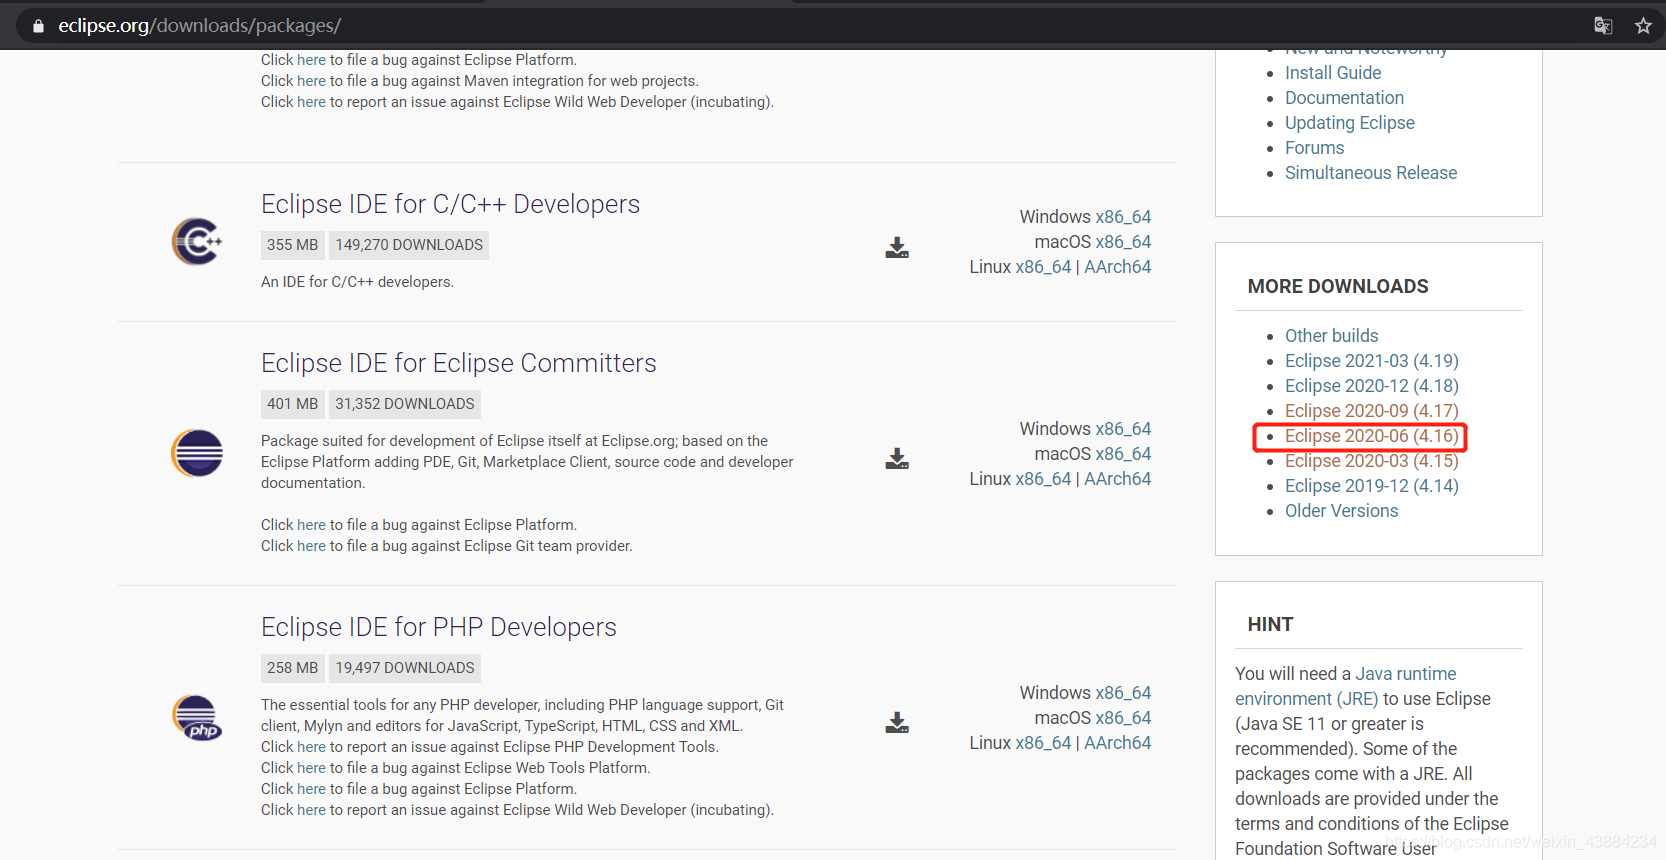This screenshot has width=1666, height=860.
Task: View site security info via lock icon
Action: (38, 26)
